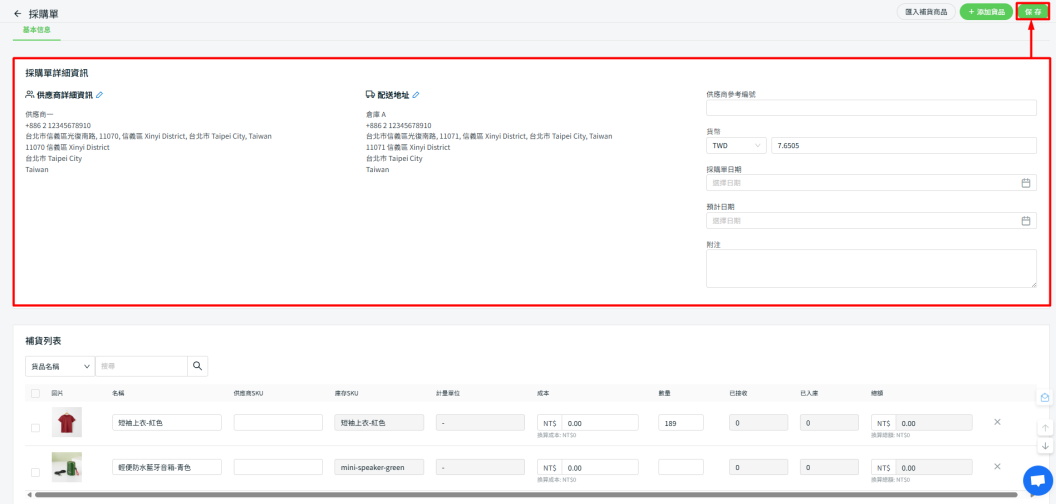
Task: Edit supplier details with the pencil icon
Action: 99,95
